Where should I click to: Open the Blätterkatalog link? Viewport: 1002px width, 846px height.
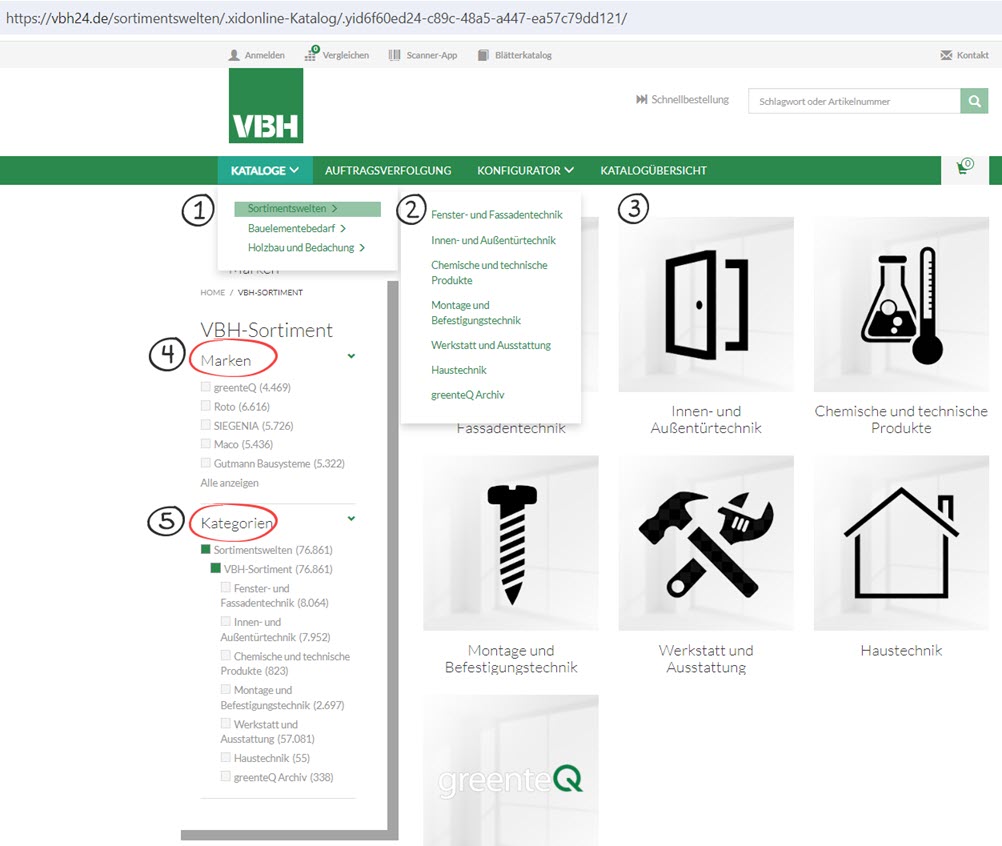523,56
